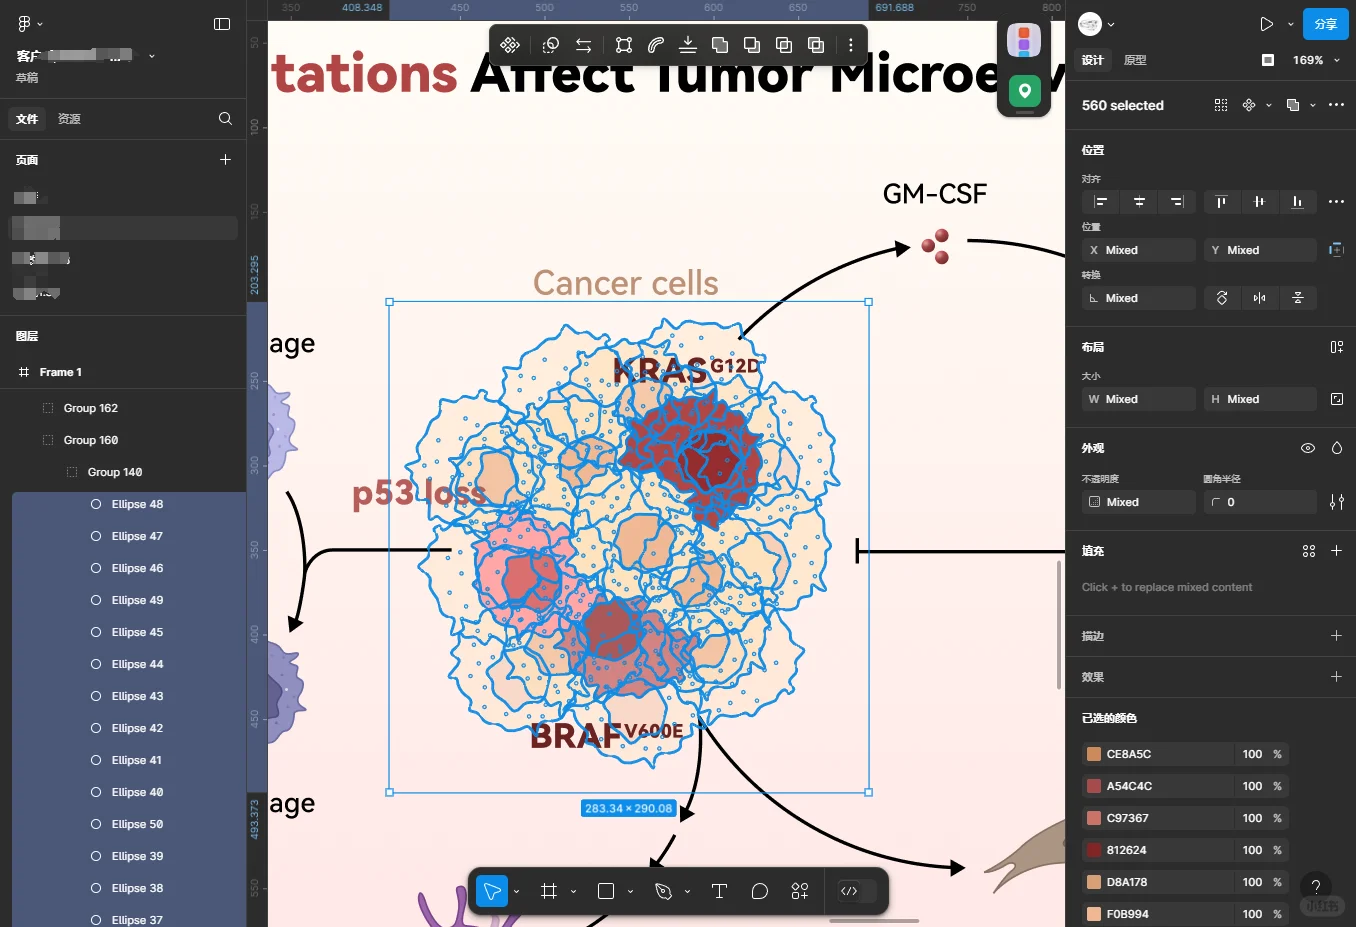Viewport: 1356px width, 927px height.
Task: Switch to the 设计 tab
Action: point(1092,60)
